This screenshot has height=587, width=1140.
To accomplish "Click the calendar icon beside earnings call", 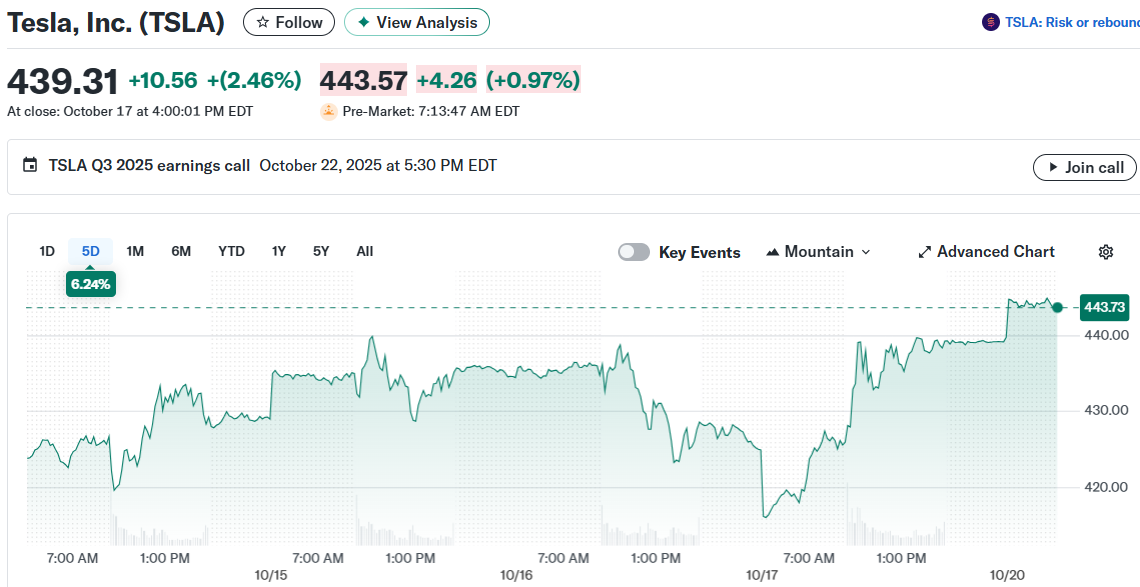I will pyautogui.click(x=30, y=166).
